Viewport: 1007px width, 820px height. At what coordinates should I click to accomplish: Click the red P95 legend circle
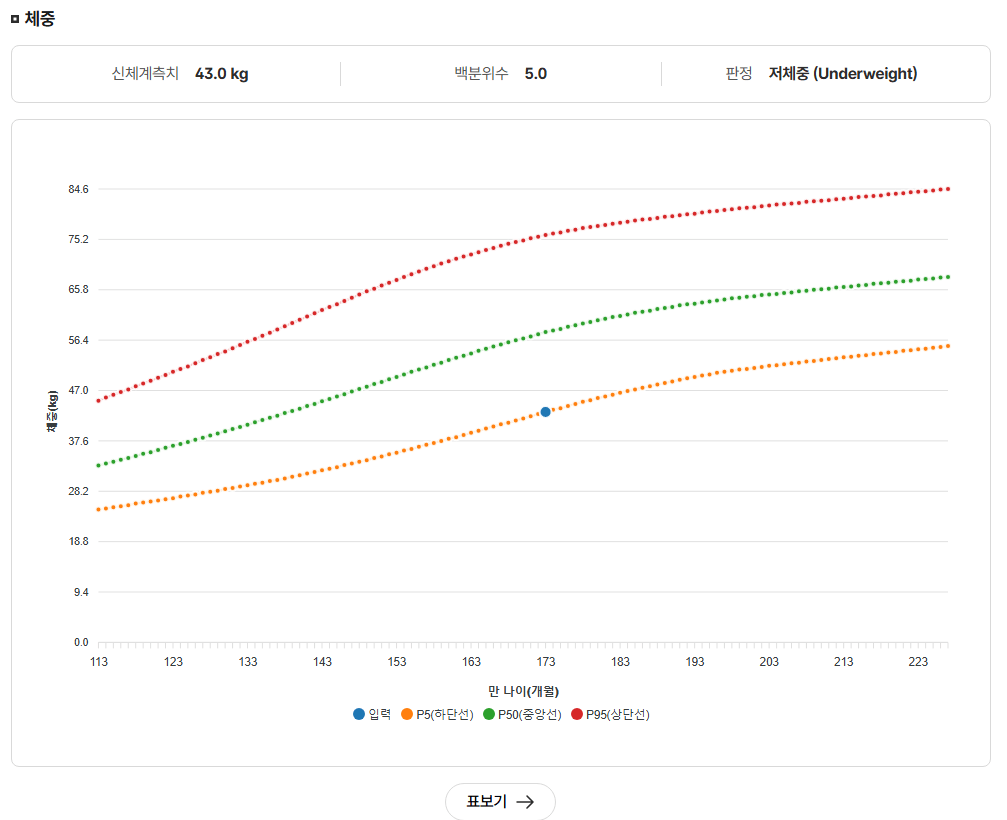(x=577, y=714)
